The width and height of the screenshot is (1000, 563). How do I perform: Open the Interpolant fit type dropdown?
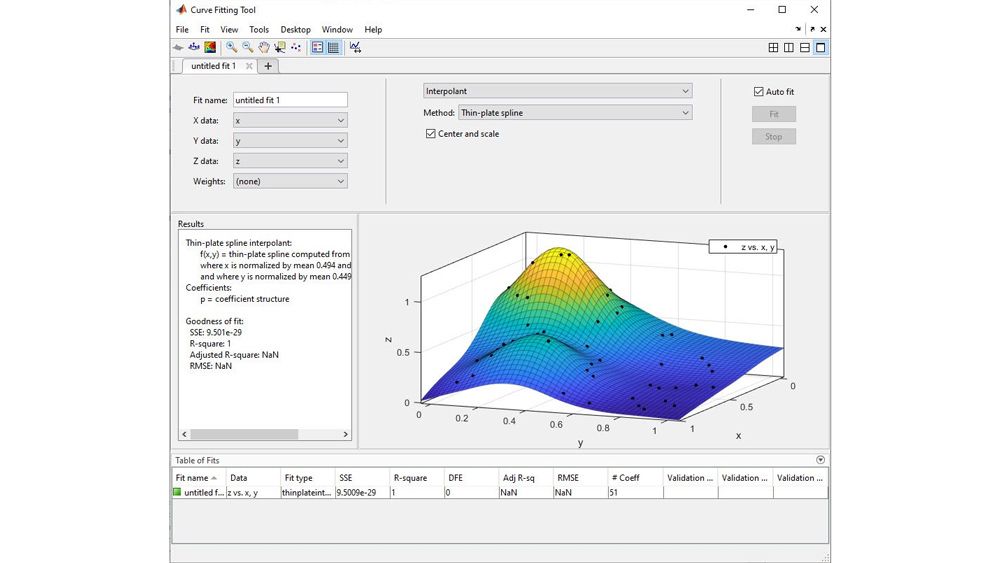[x=557, y=91]
